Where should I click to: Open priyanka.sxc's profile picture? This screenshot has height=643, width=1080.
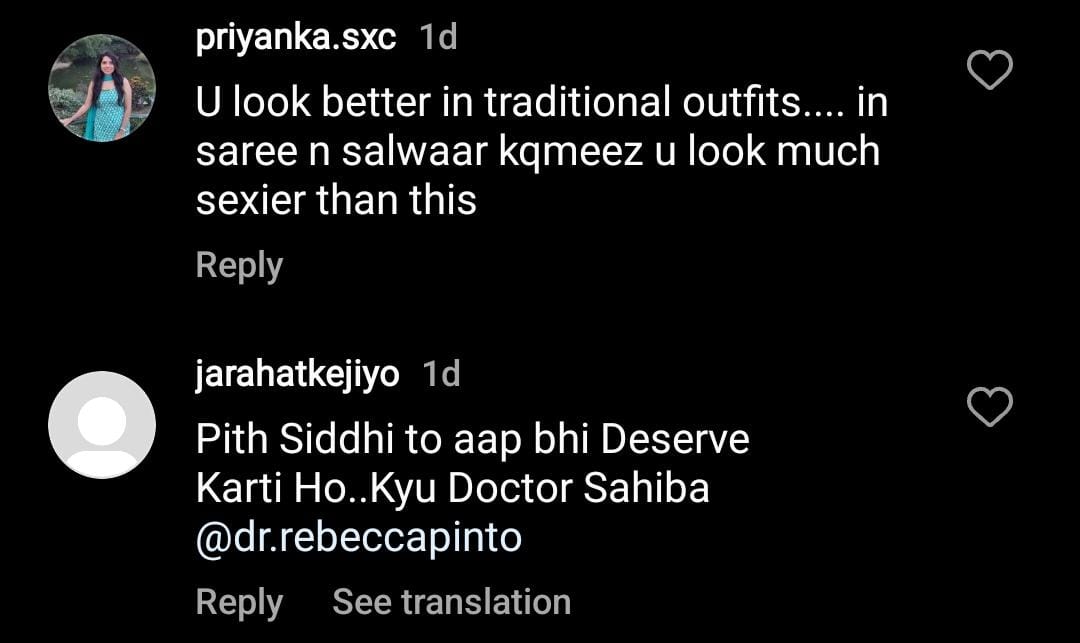(x=102, y=88)
